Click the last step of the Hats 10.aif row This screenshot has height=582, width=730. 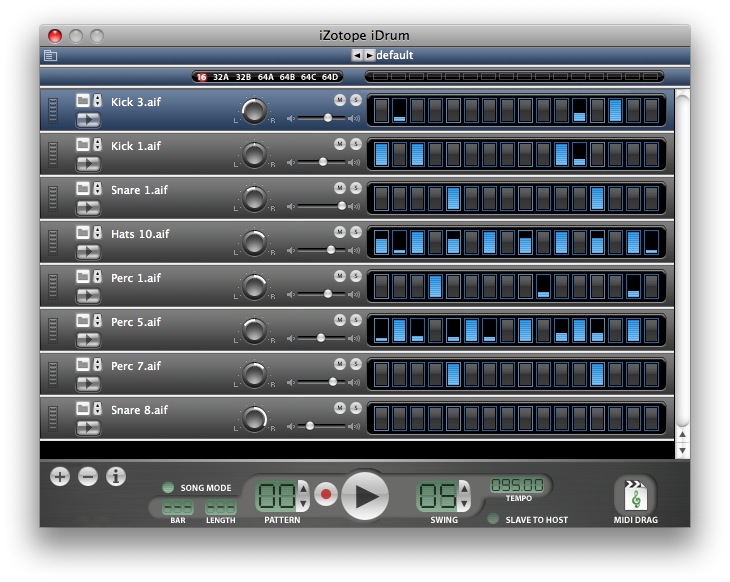pyautogui.click(x=651, y=243)
